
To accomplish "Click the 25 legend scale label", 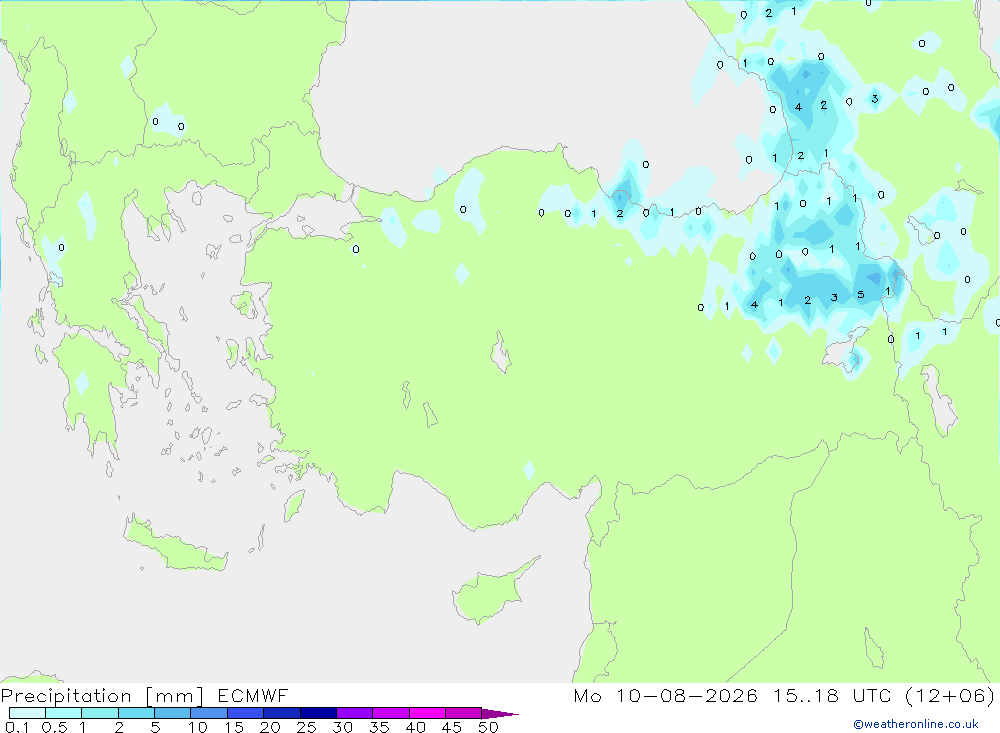I will 306,727.
